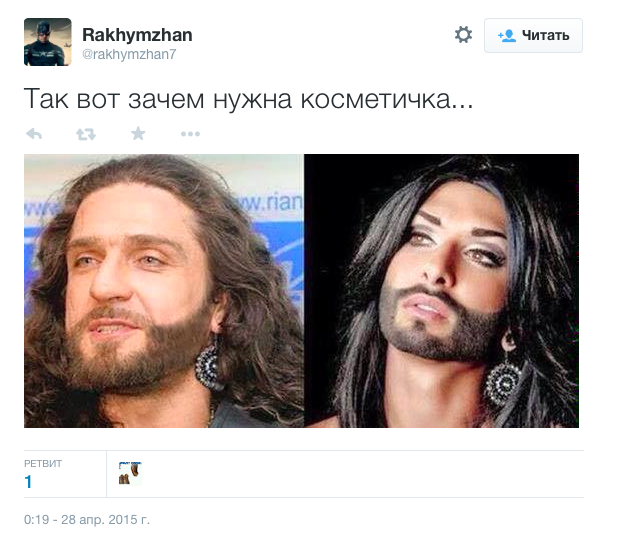Open the gear settings dropdown
Viewport: 618px width, 550px height.
(463, 35)
